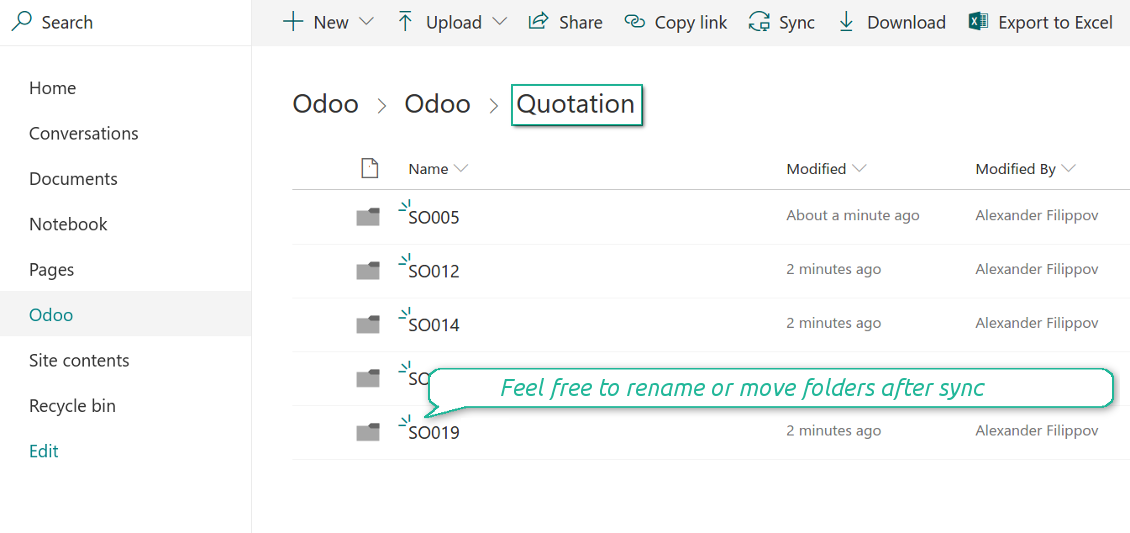
Task: Click the Download arrow icon
Action: point(846,21)
